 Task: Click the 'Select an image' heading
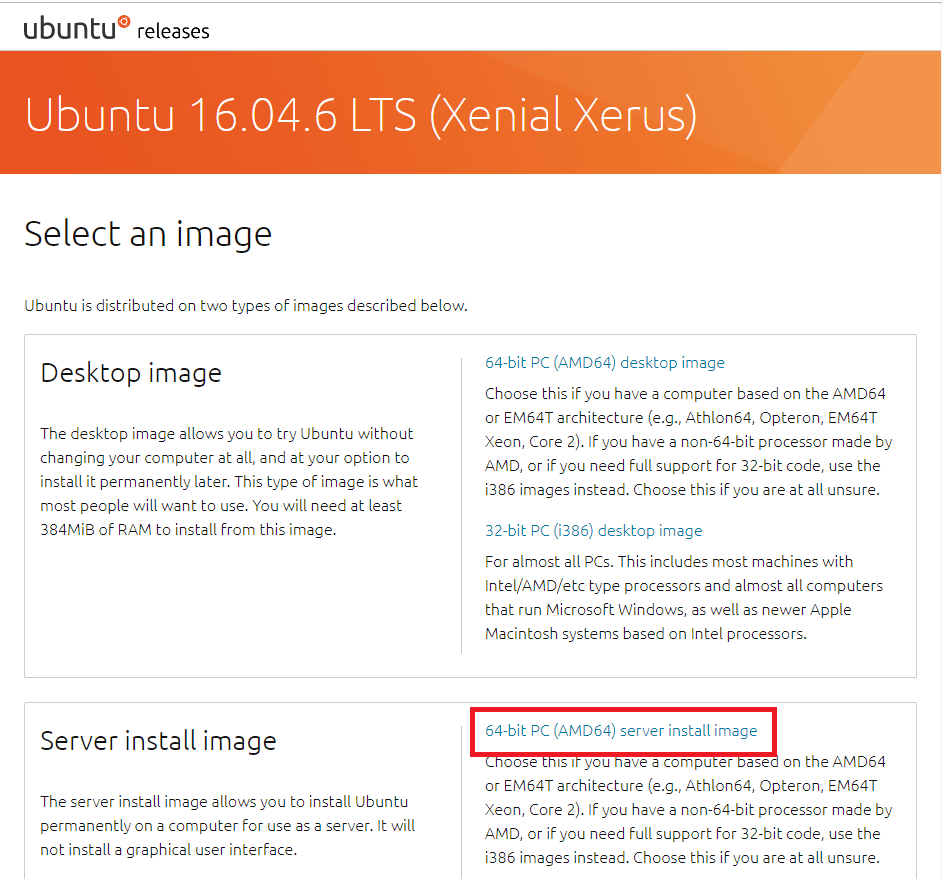(x=148, y=234)
